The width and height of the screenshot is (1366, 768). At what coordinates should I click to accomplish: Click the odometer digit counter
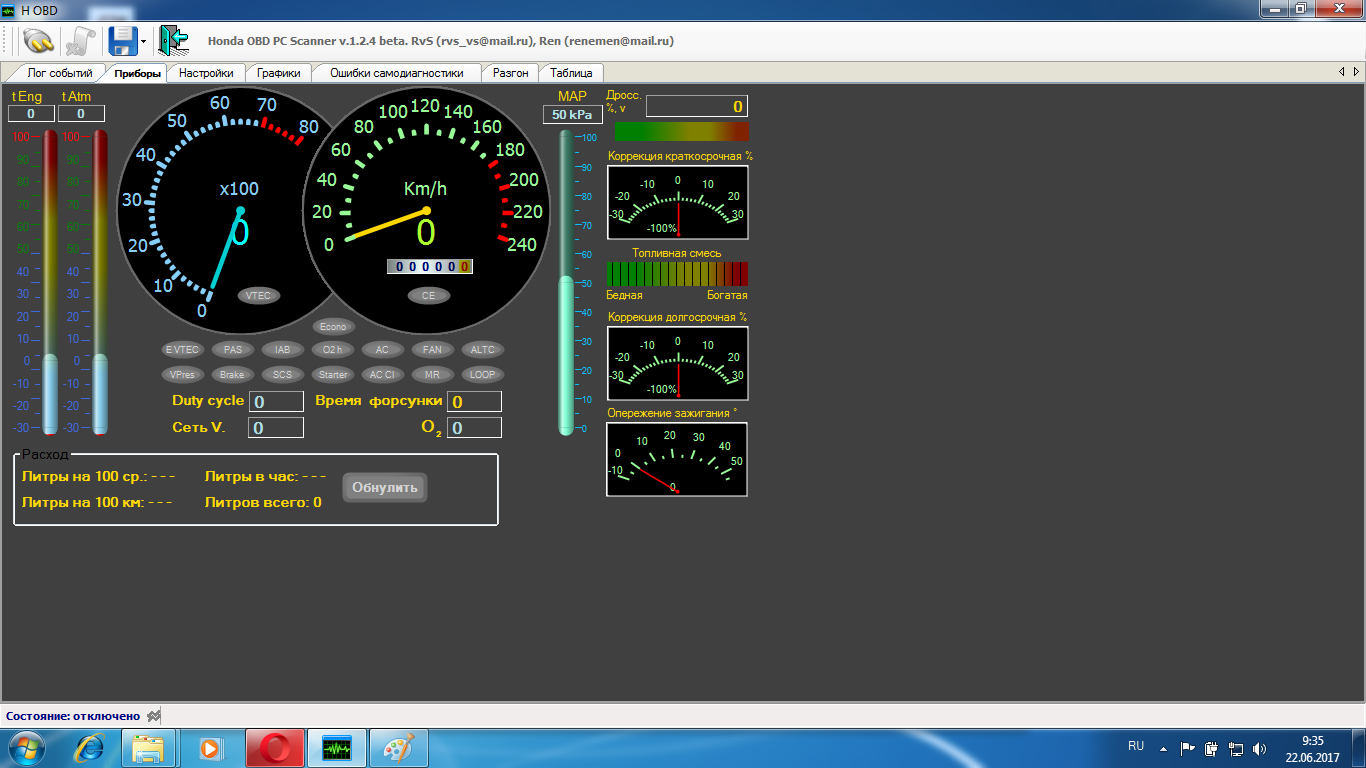click(430, 267)
